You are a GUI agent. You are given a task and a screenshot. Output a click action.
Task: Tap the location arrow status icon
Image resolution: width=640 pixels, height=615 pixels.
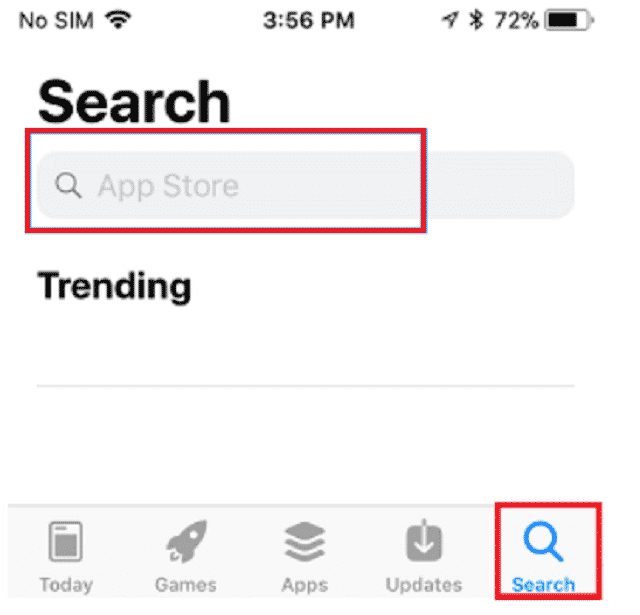coord(450,20)
